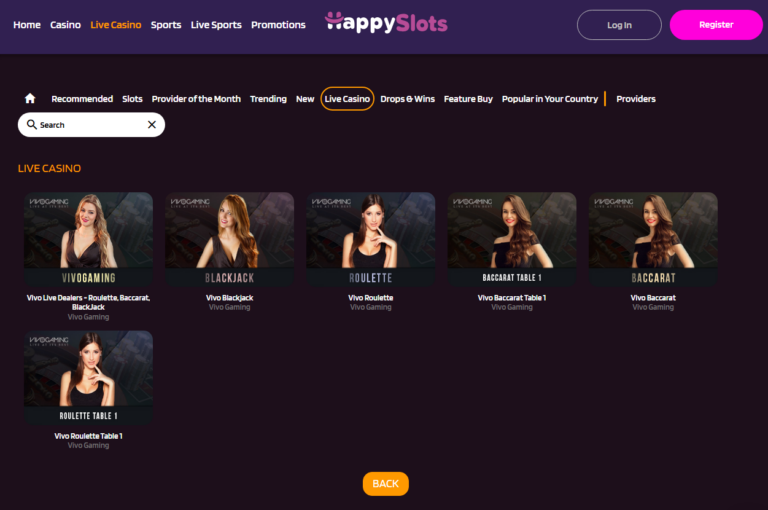768x510 pixels.
Task: Click the LIVE CASINO section heading
Action: coord(49,168)
